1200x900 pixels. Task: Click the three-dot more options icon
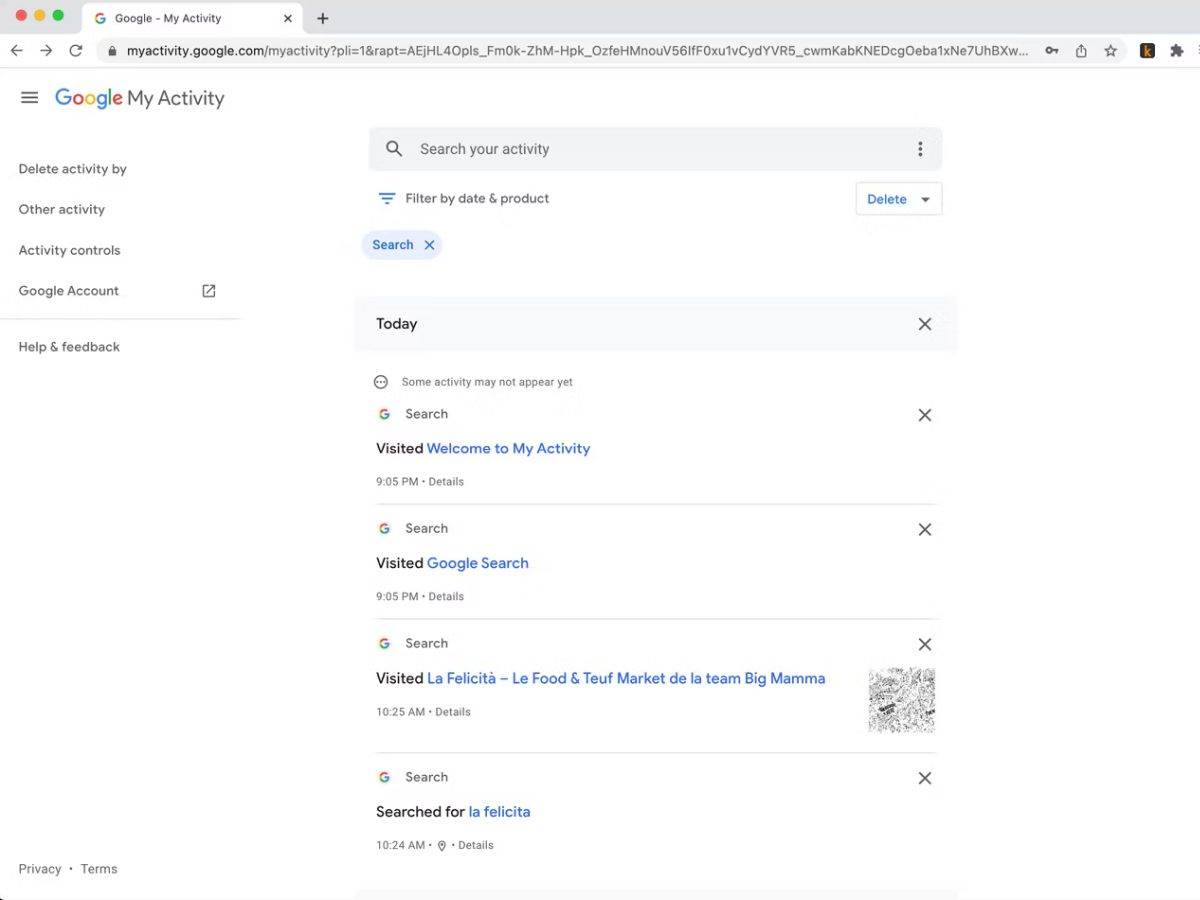pyautogui.click(x=920, y=149)
